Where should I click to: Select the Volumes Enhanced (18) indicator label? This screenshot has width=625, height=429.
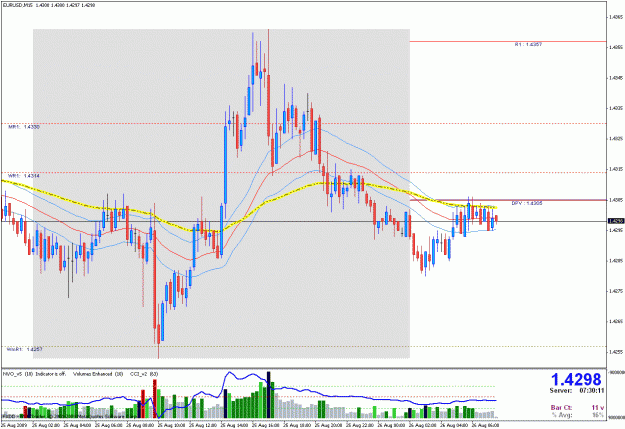click(98, 374)
